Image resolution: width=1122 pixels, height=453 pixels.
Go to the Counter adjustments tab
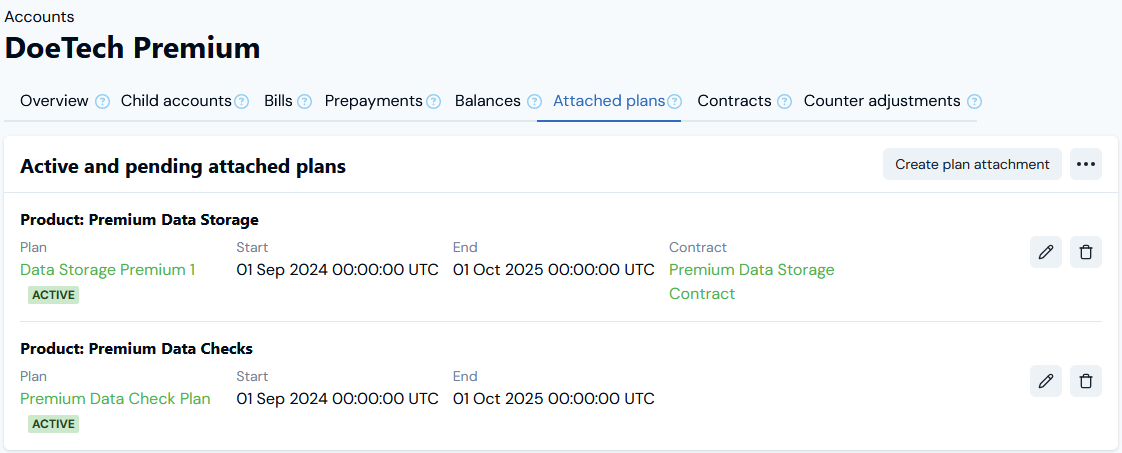tap(882, 101)
